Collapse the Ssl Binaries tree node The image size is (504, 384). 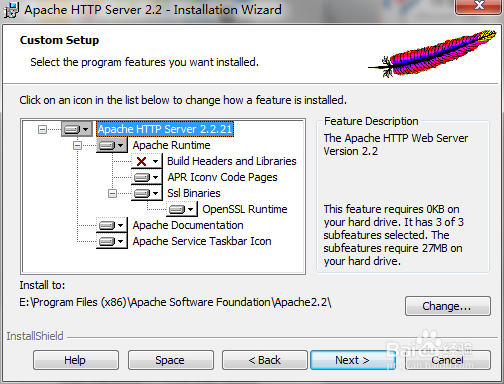[112, 193]
